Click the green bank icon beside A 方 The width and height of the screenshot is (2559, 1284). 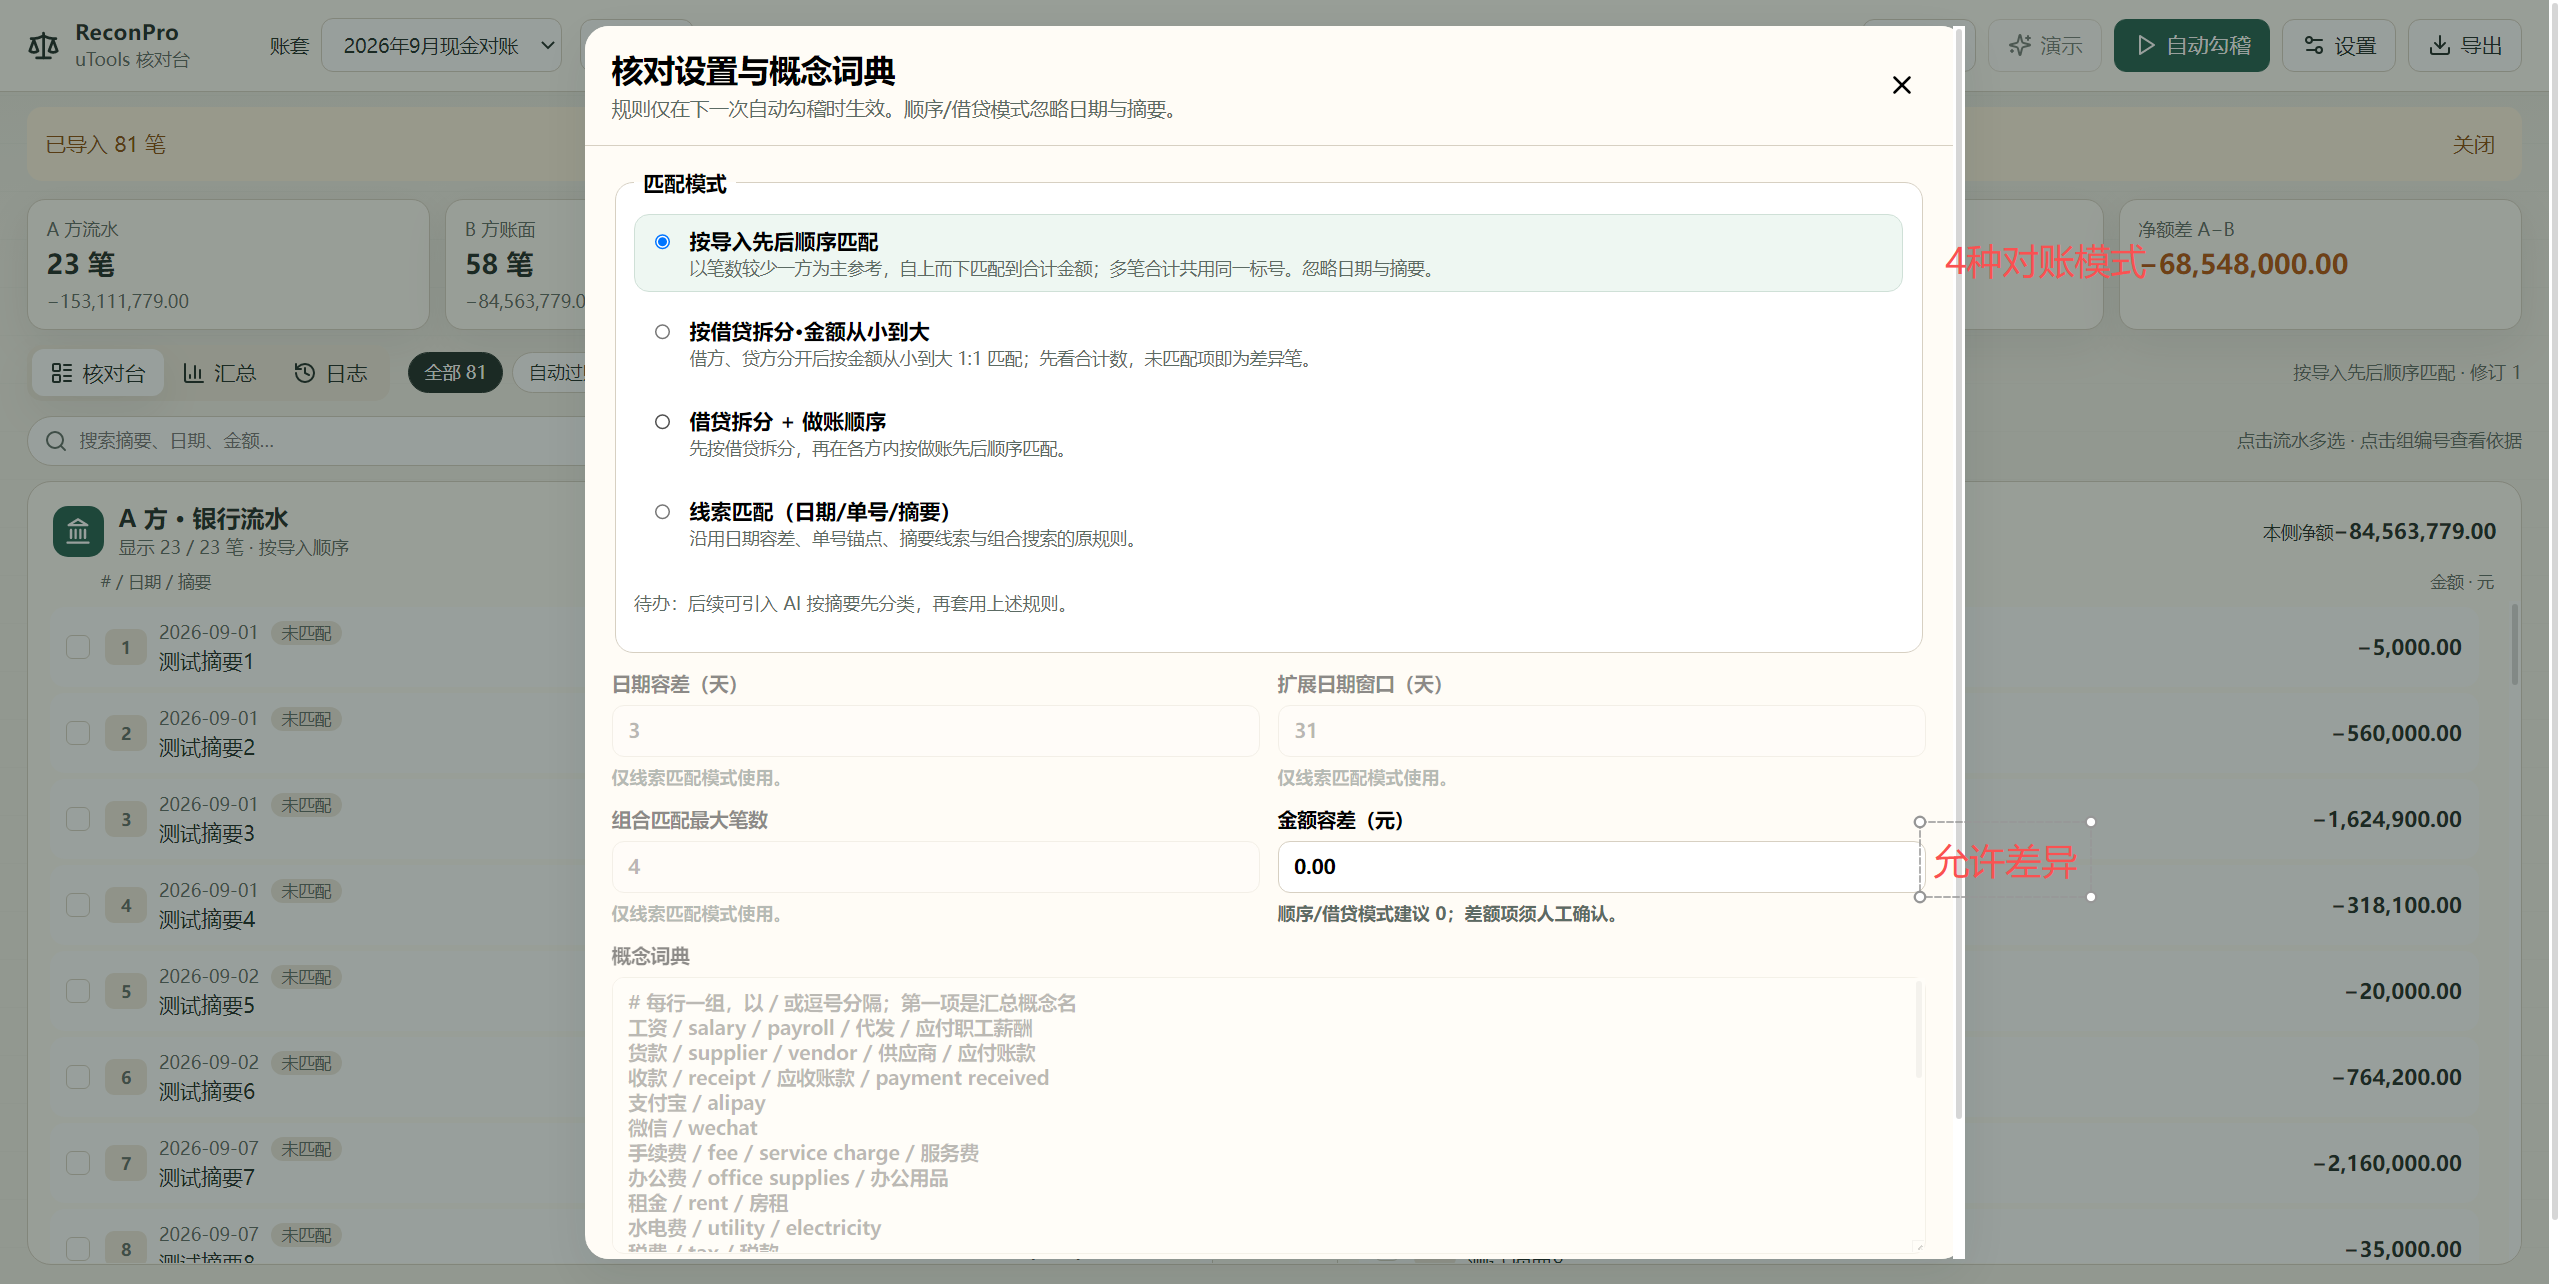point(78,532)
